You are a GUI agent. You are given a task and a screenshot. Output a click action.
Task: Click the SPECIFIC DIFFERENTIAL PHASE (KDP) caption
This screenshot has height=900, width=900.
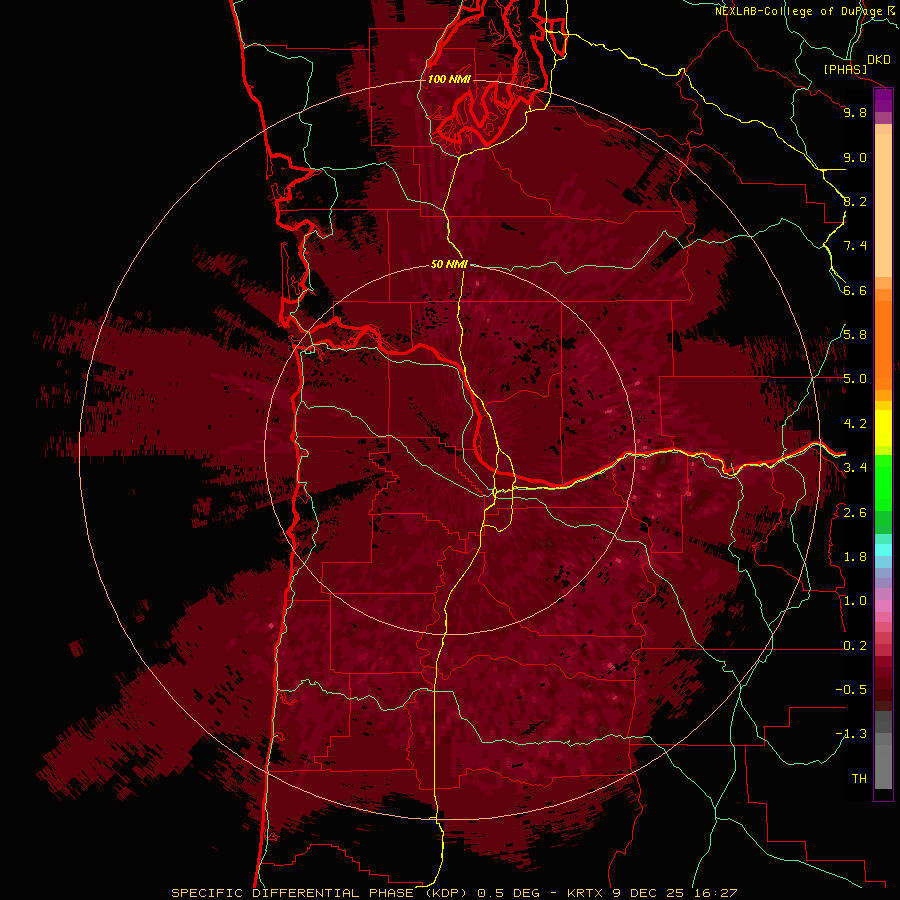click(321, 893)
